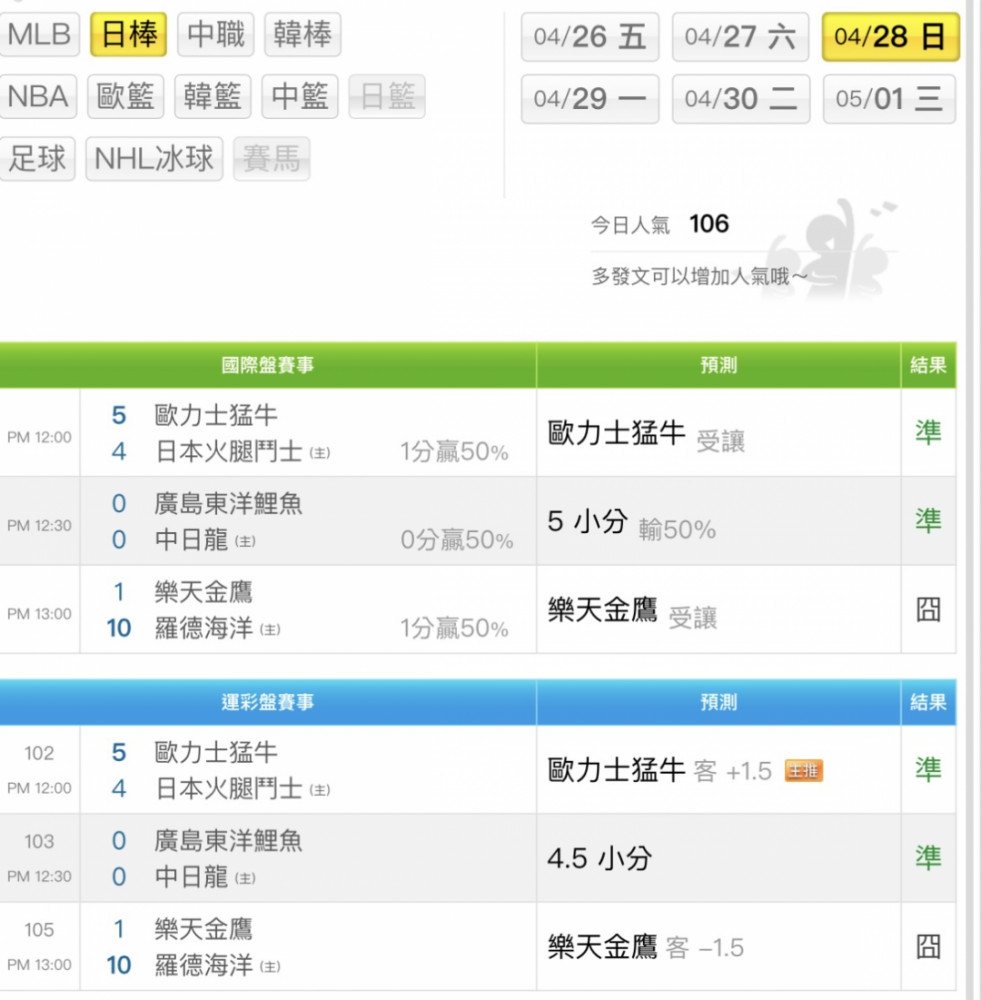Click 廣島東洋鯉魚 team in the 國際盤 game
The image size is (981, 1000).
[x=228, y=504]
